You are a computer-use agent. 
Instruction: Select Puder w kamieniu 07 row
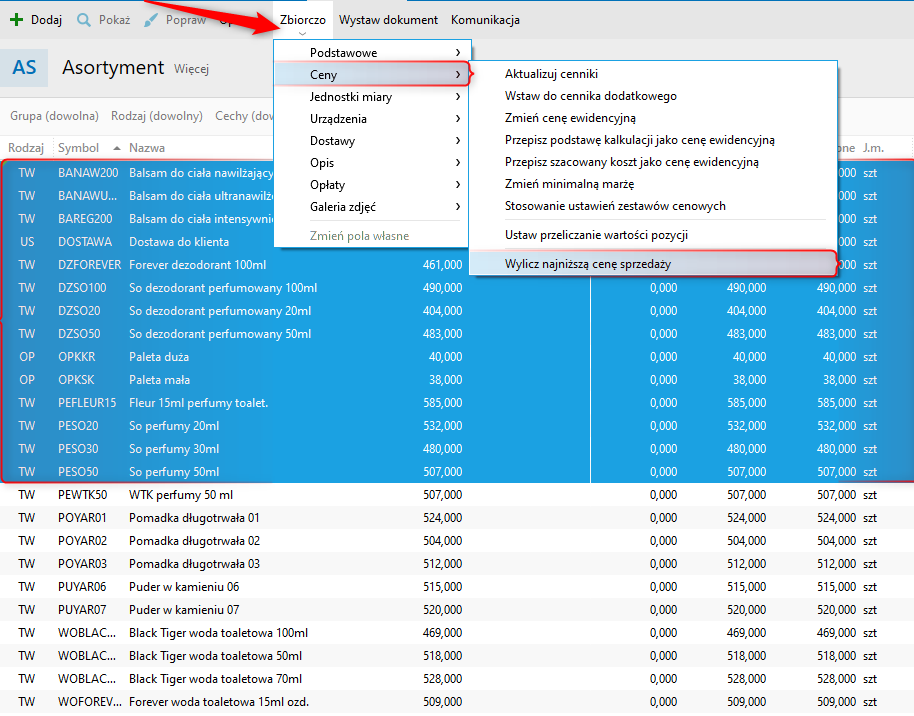tap(457, 610)
